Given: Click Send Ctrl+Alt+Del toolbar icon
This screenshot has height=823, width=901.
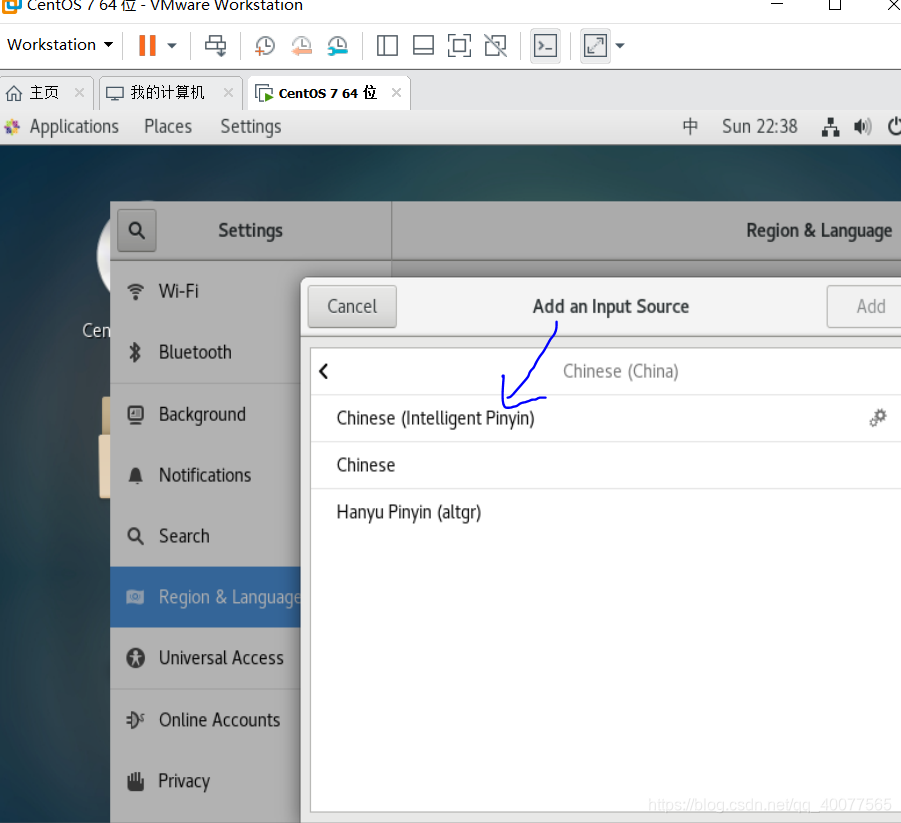Looking at the screenshot, I should [x=215, y=45].
